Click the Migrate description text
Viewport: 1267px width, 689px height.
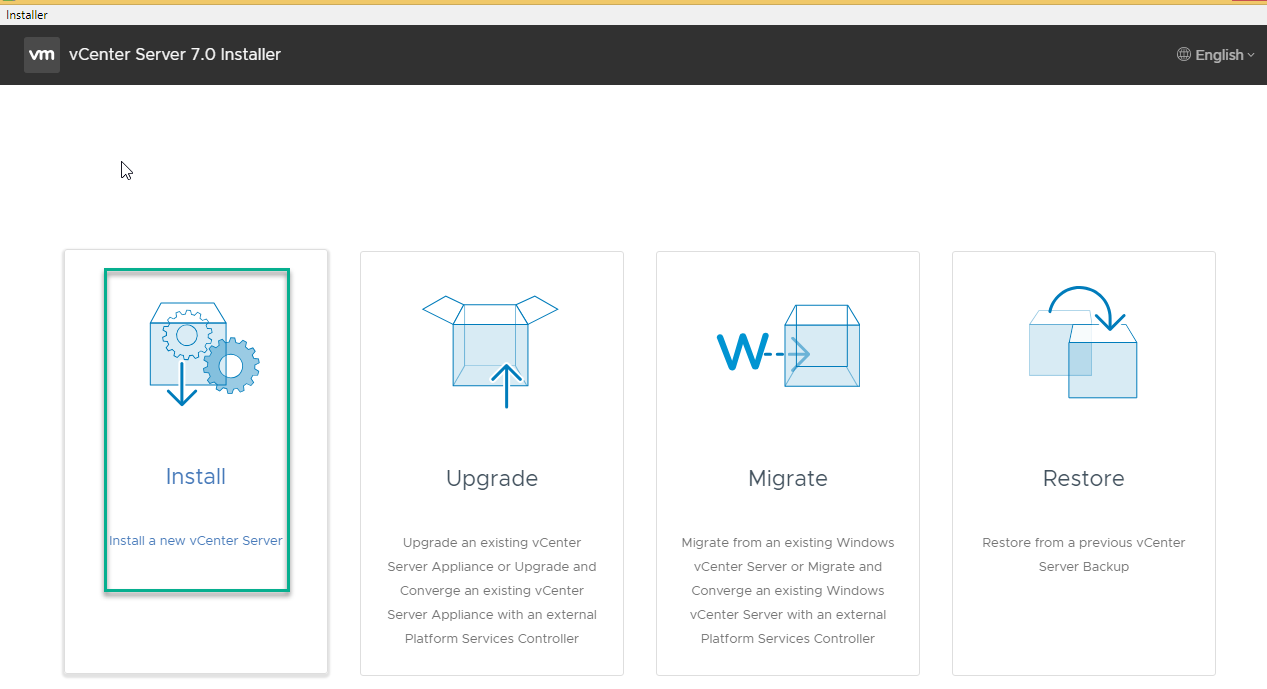[x=788, y=591]
